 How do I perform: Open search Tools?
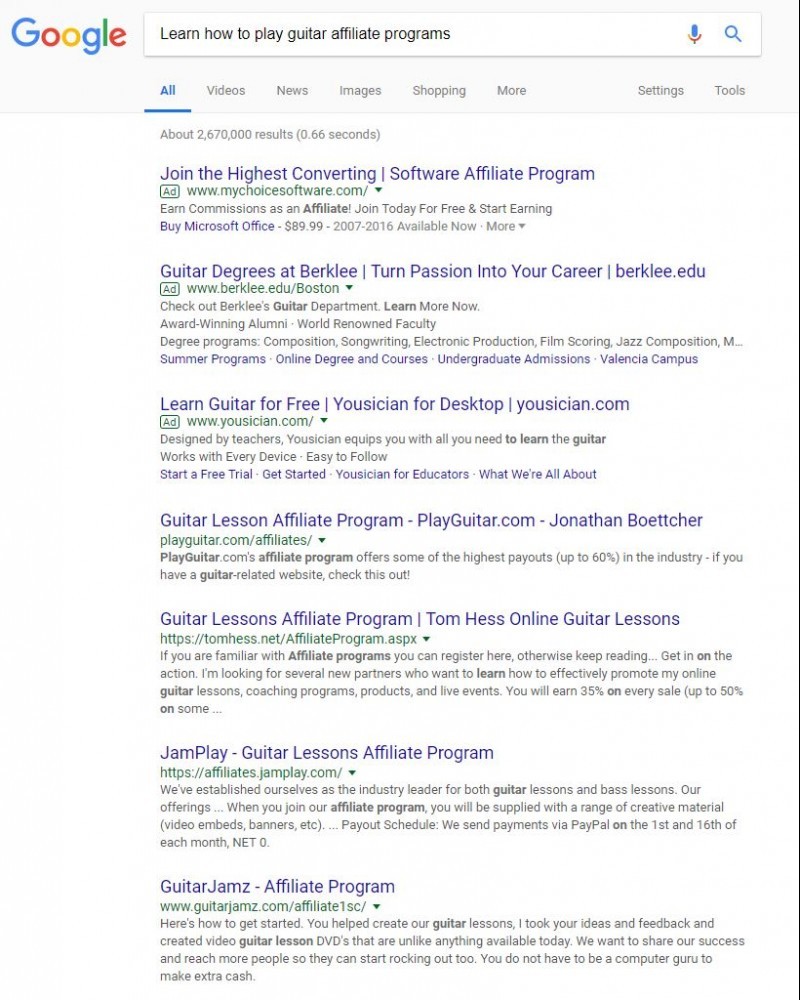click(x=729, y=91)
